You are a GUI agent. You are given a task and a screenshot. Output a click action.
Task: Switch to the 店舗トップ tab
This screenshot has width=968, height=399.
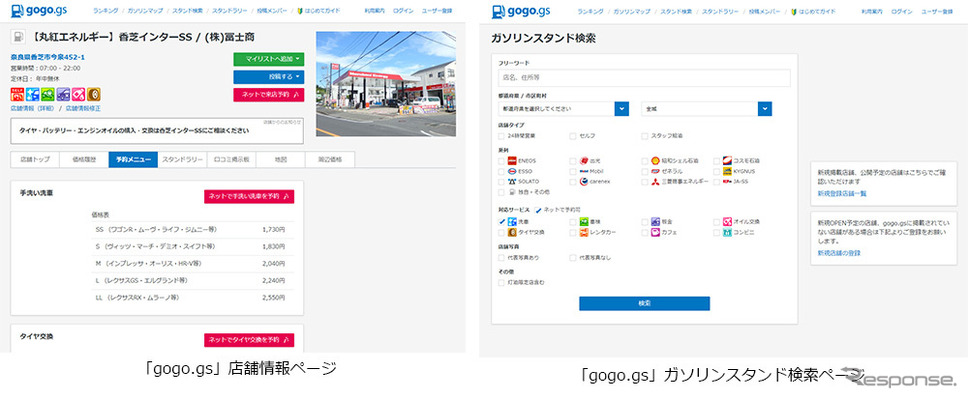[x=35, y=159]
